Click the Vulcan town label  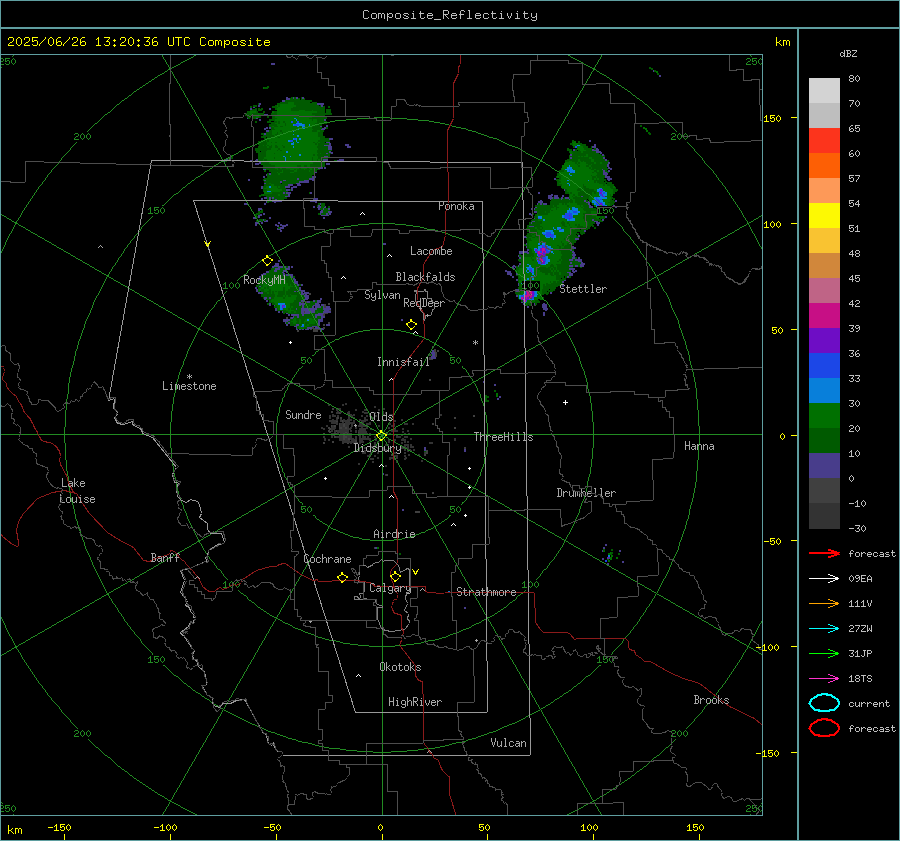pos(508,743)
